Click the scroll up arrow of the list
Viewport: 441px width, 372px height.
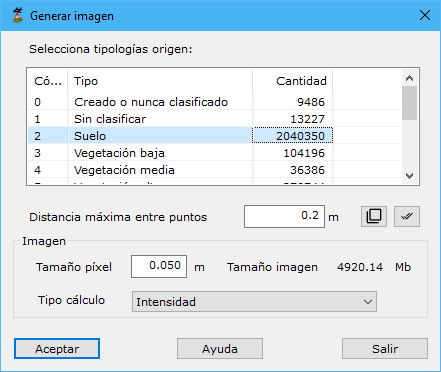410,78
